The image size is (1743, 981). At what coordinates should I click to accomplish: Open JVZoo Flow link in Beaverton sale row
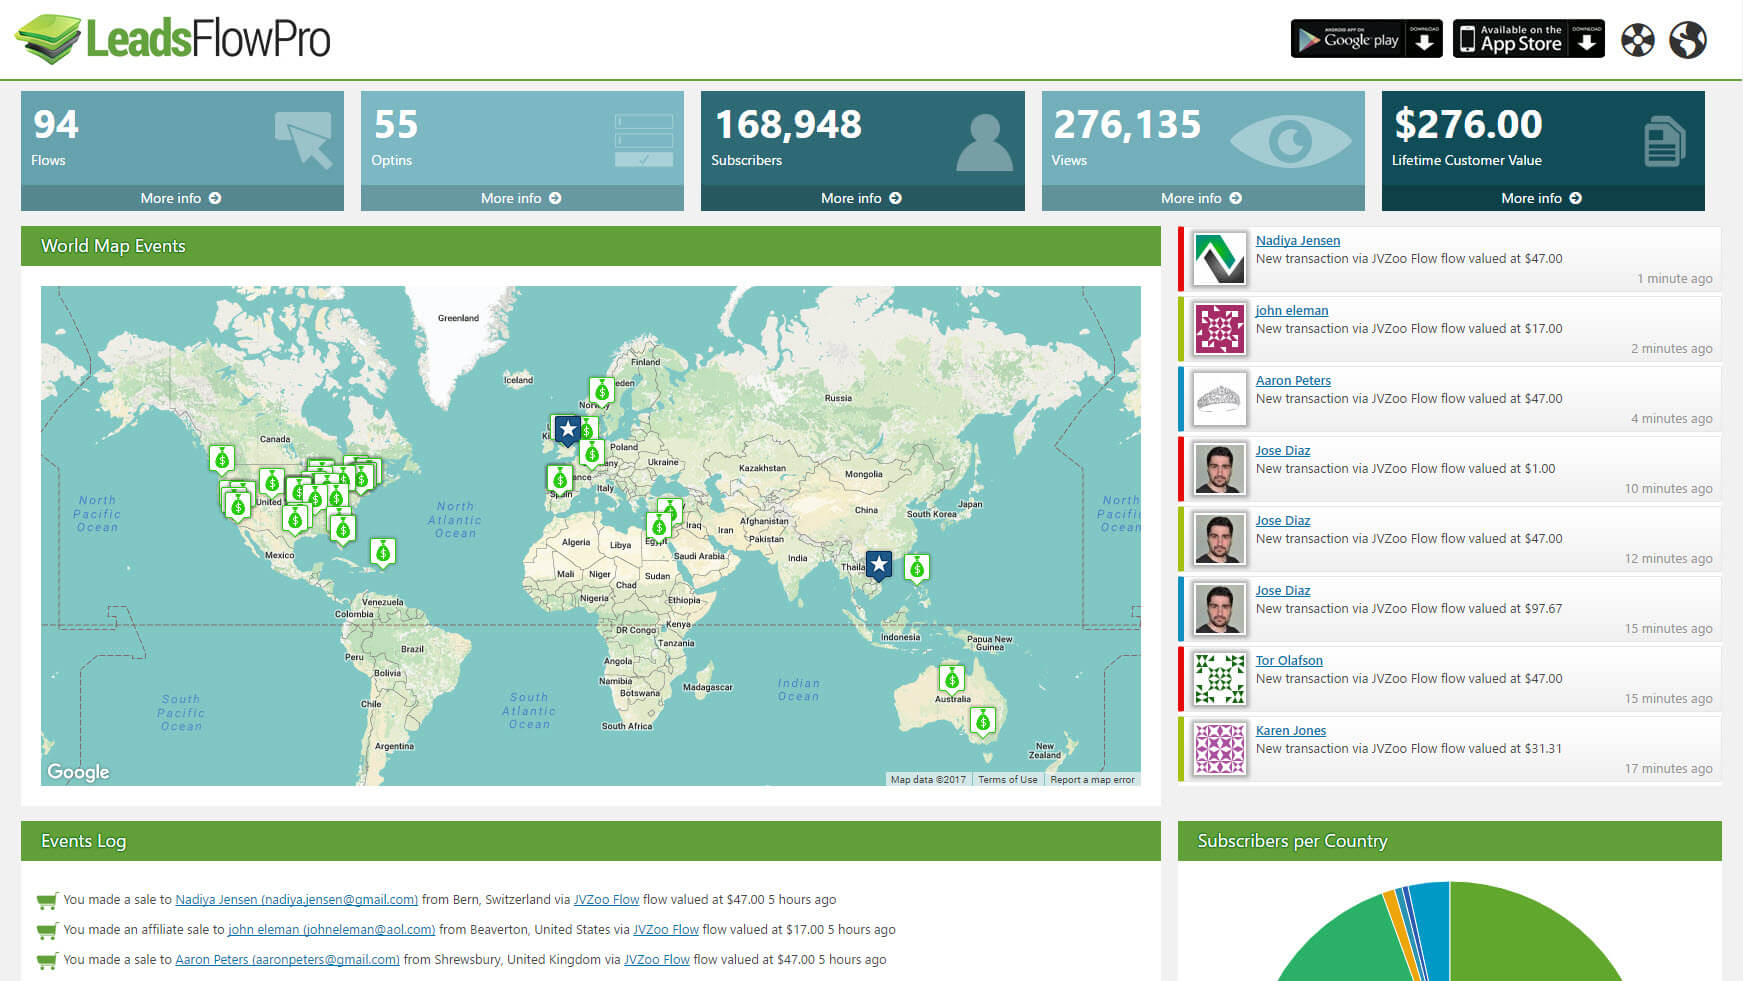pyautogui.click(x=666, y=930)
